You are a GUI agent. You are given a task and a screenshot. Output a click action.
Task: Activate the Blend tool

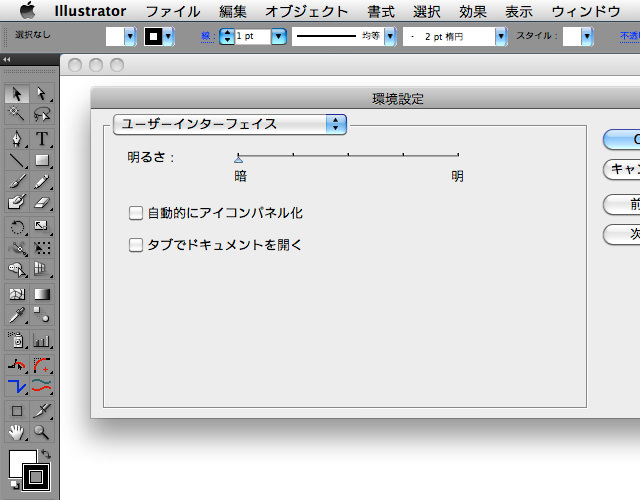pyautogui.click(x=42, y=315)
